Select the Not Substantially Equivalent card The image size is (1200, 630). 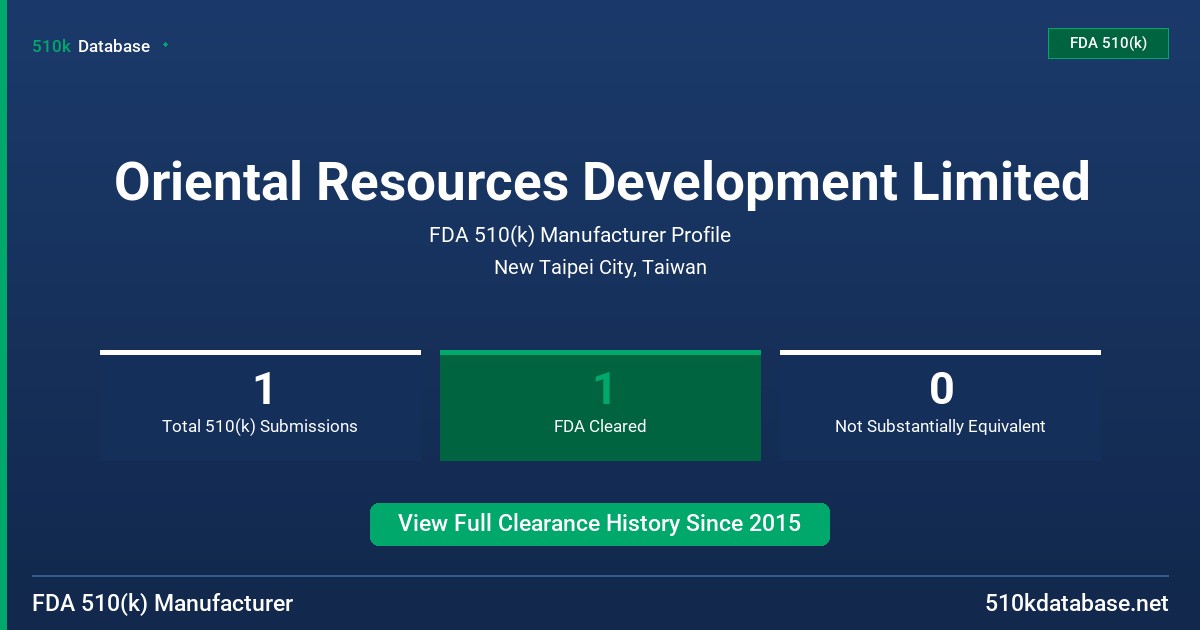[x=940, y=405]
